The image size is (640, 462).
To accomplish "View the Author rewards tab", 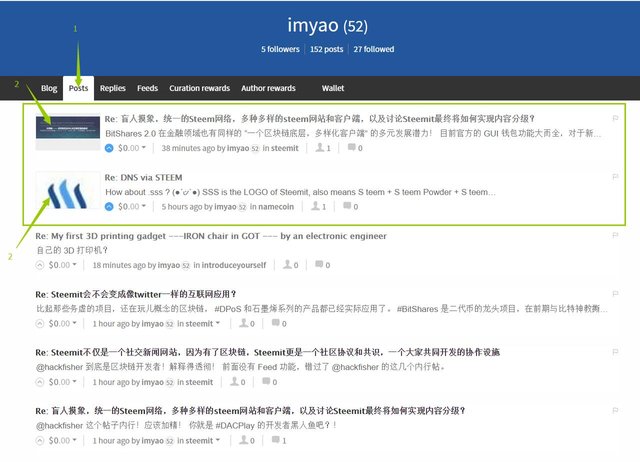I will 268,88.
